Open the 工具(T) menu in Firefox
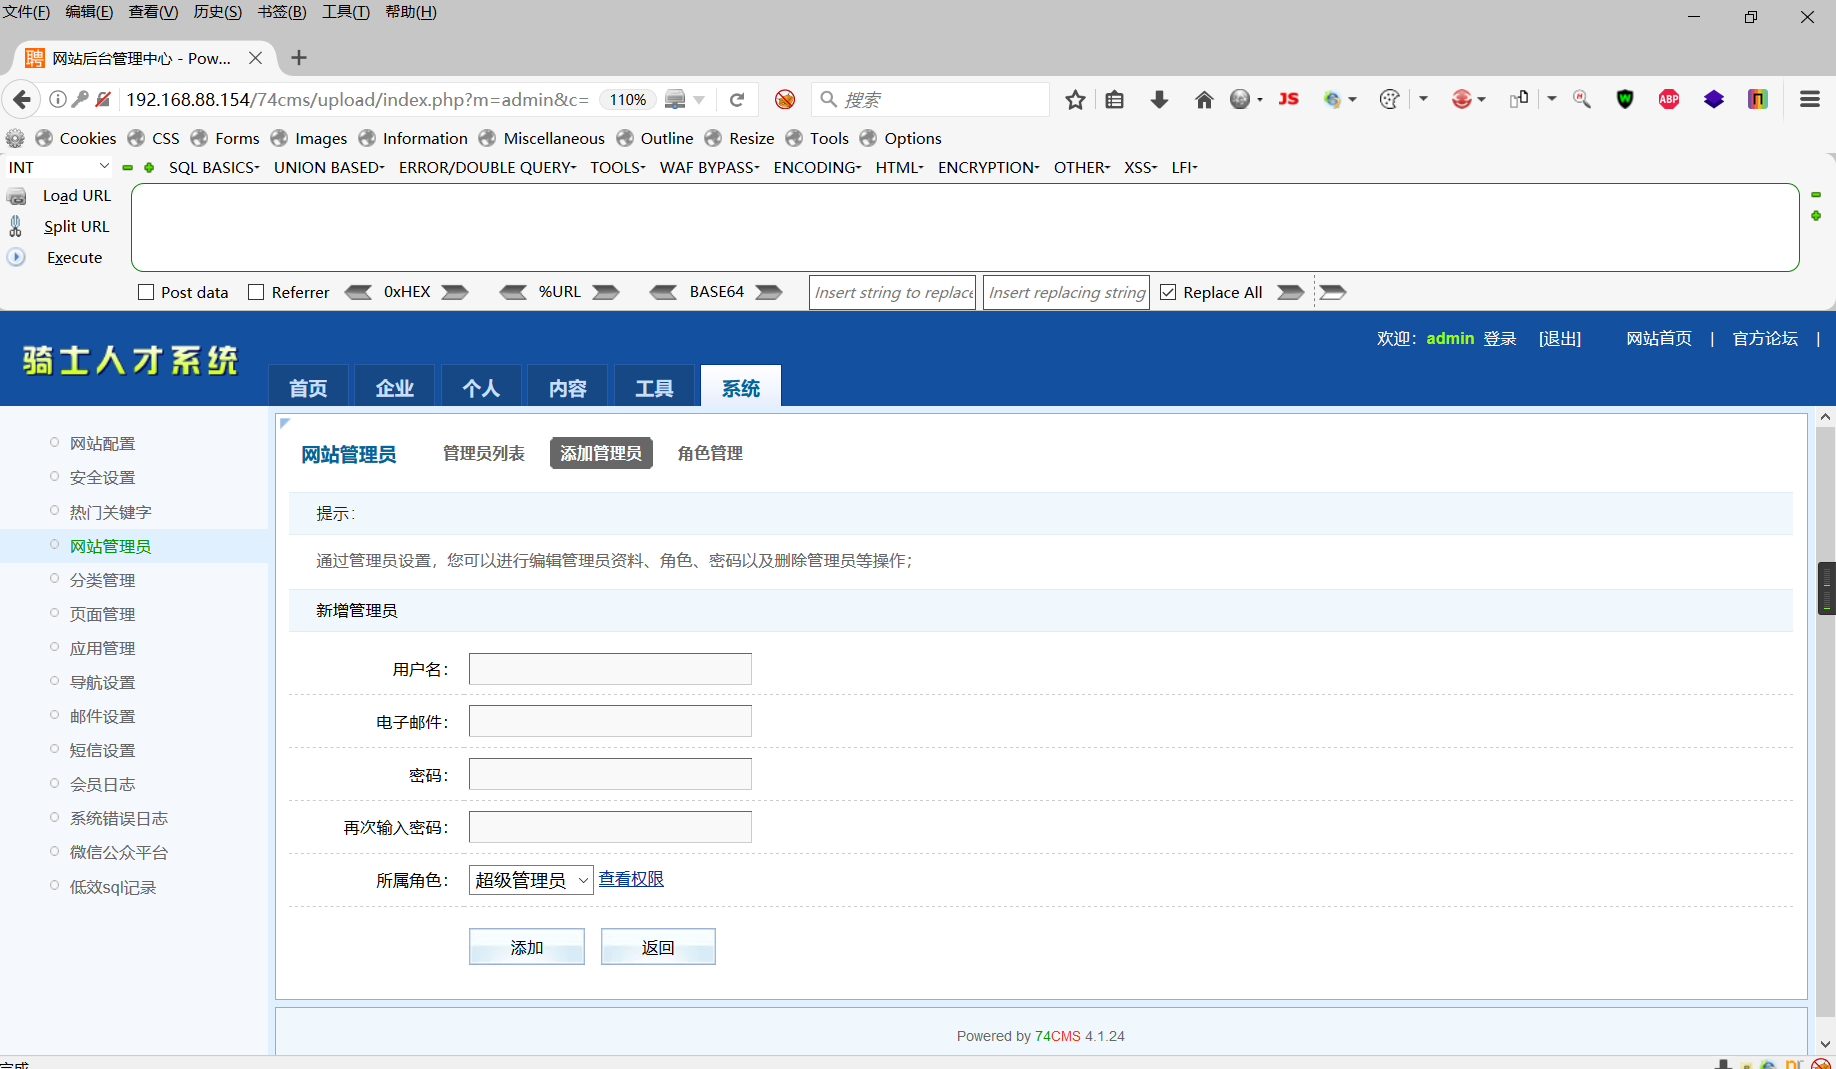This screenshot has width=1836, height=1069. 345,12
